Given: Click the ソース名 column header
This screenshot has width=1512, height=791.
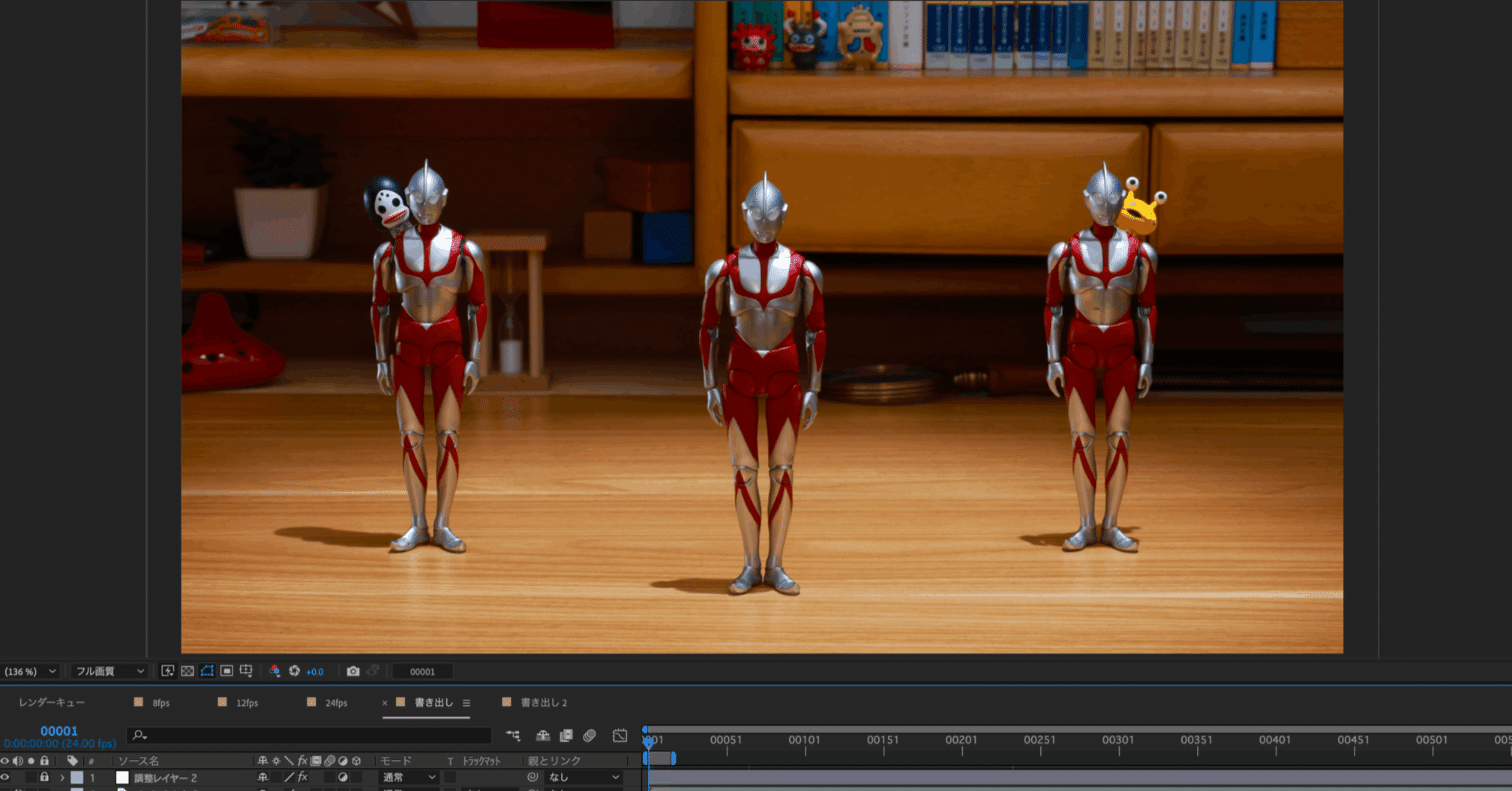Looking at the screenshot, I should [139, 761].
